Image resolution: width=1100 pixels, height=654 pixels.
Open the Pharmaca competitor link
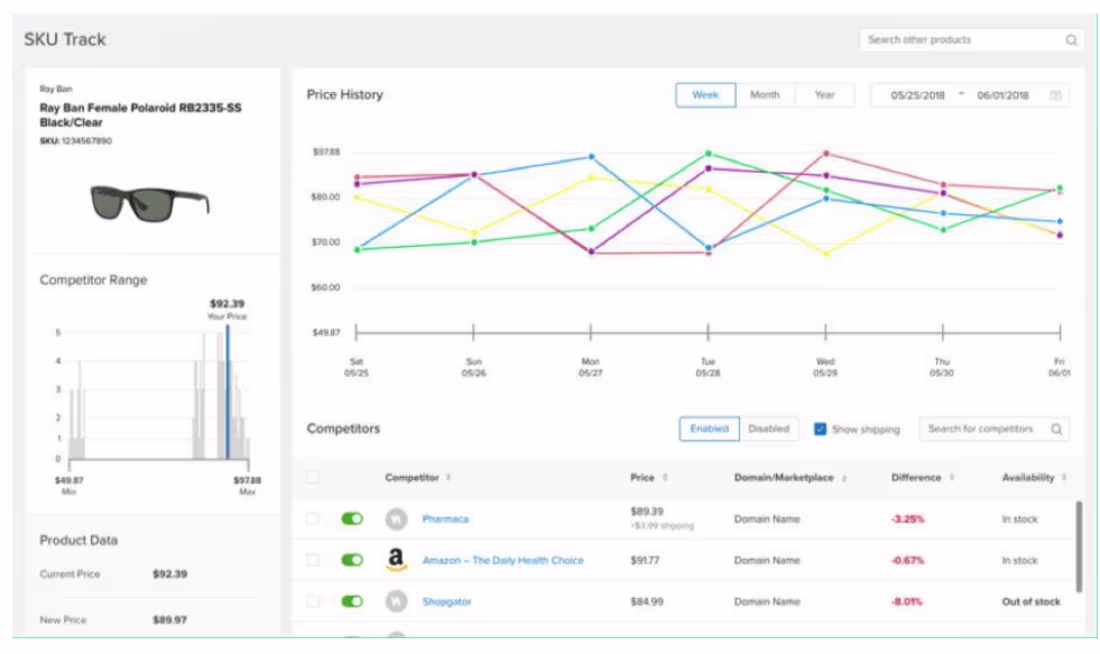(x=445, y=518)
